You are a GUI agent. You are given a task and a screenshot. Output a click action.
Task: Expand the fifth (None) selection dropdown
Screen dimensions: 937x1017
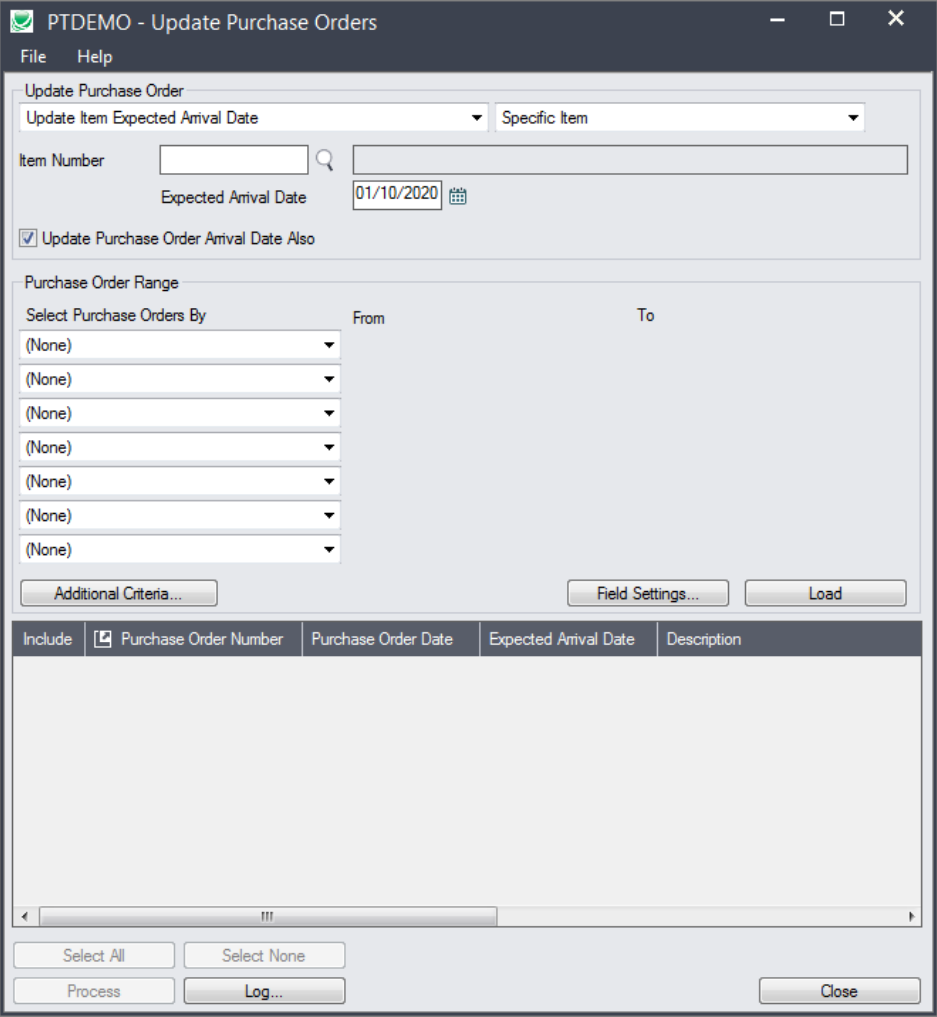coord(180,481)
